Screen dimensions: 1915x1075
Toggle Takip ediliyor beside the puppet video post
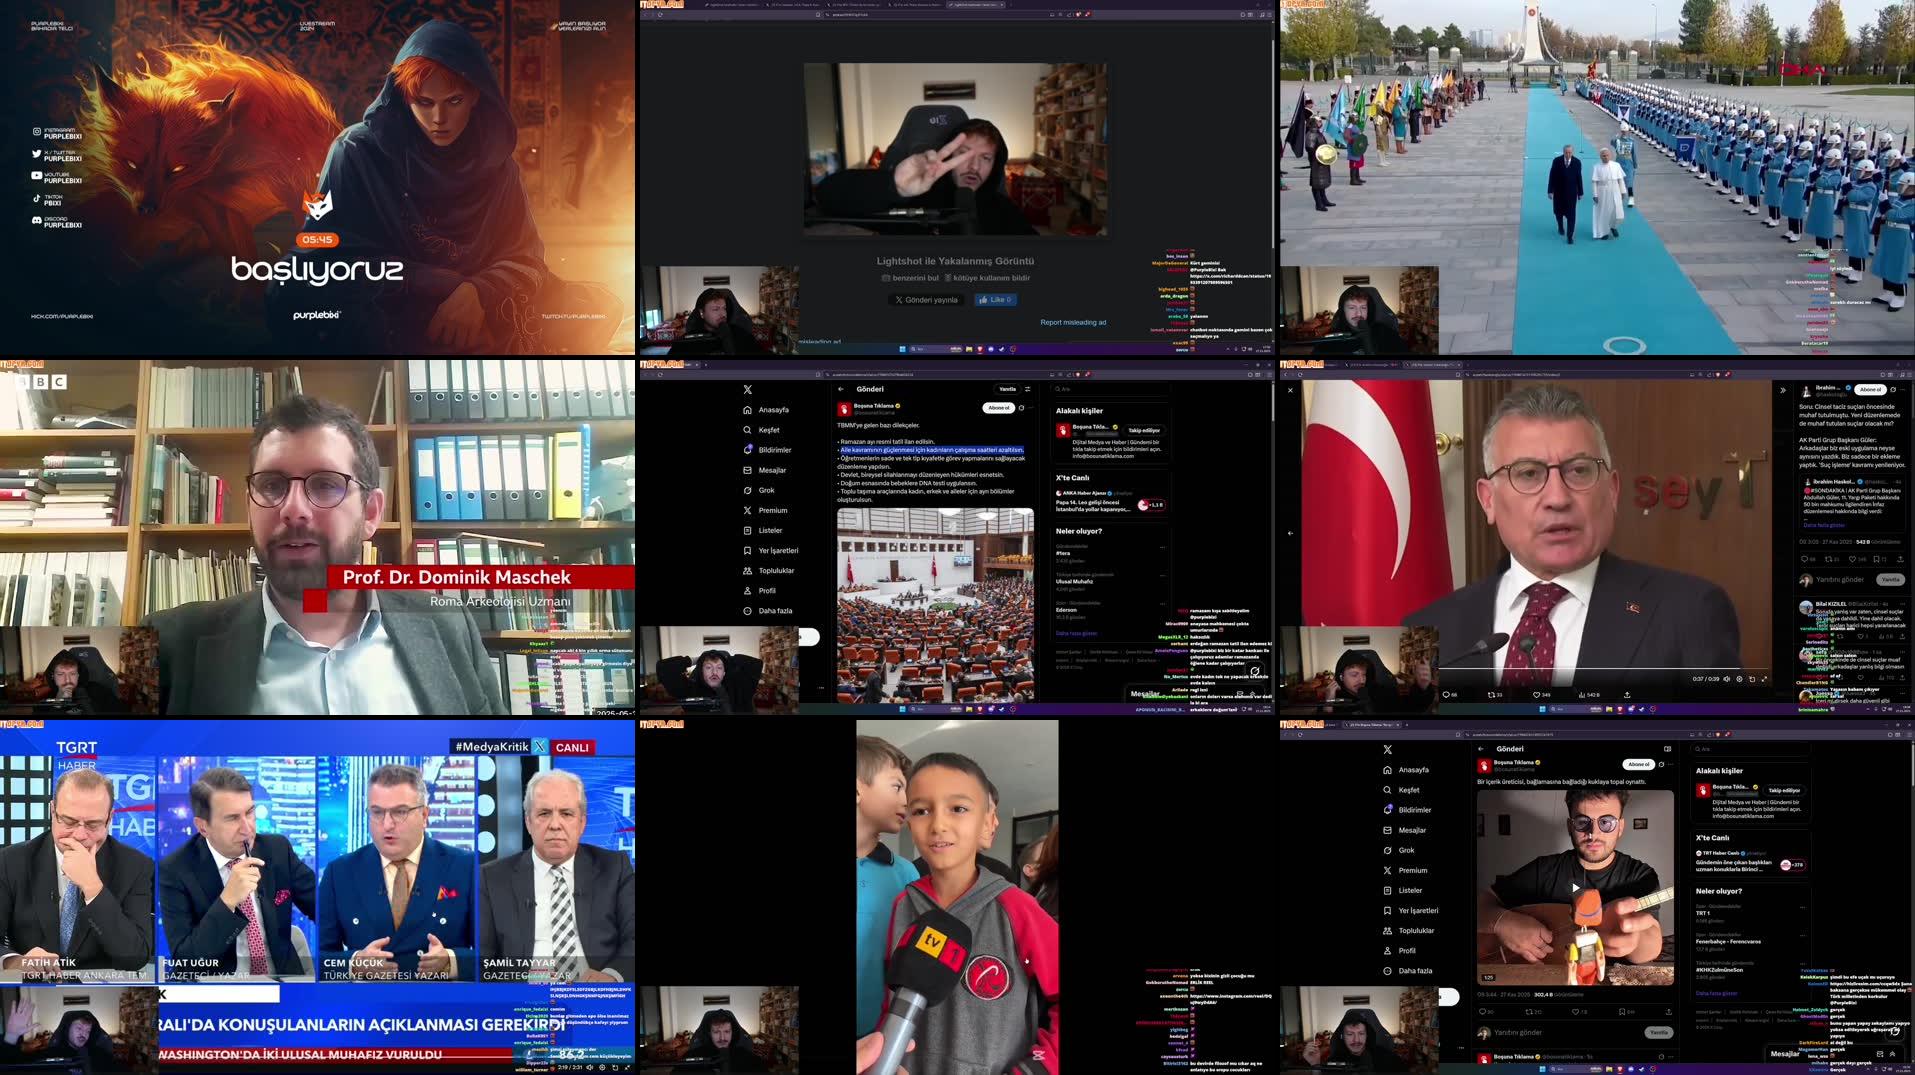click(1784, 790)
